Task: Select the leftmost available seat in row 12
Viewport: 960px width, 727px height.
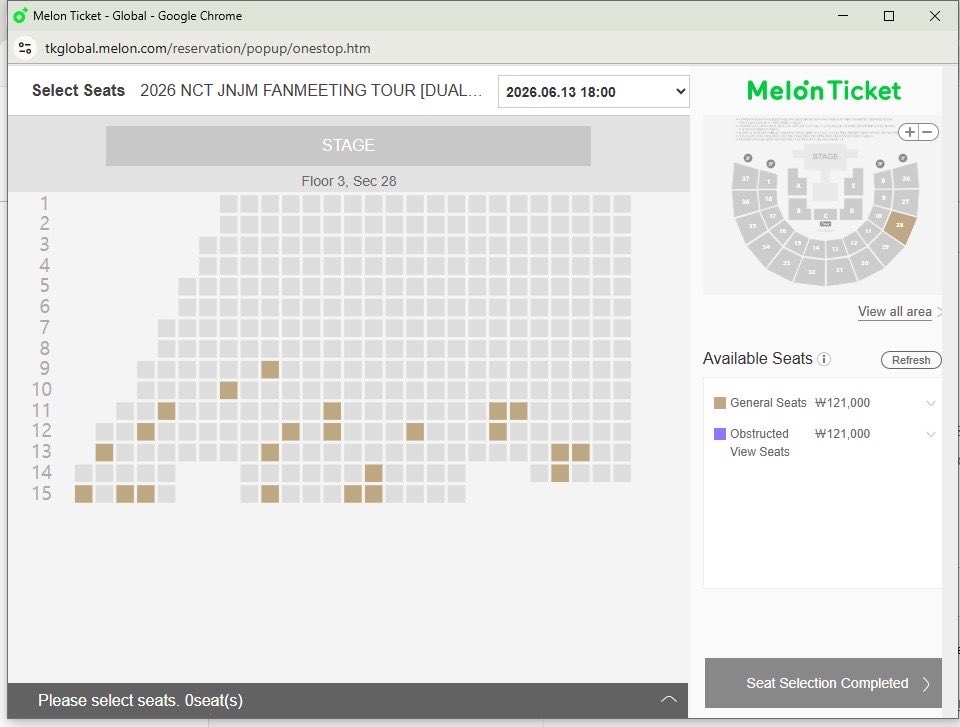Action: pos(146,432)
